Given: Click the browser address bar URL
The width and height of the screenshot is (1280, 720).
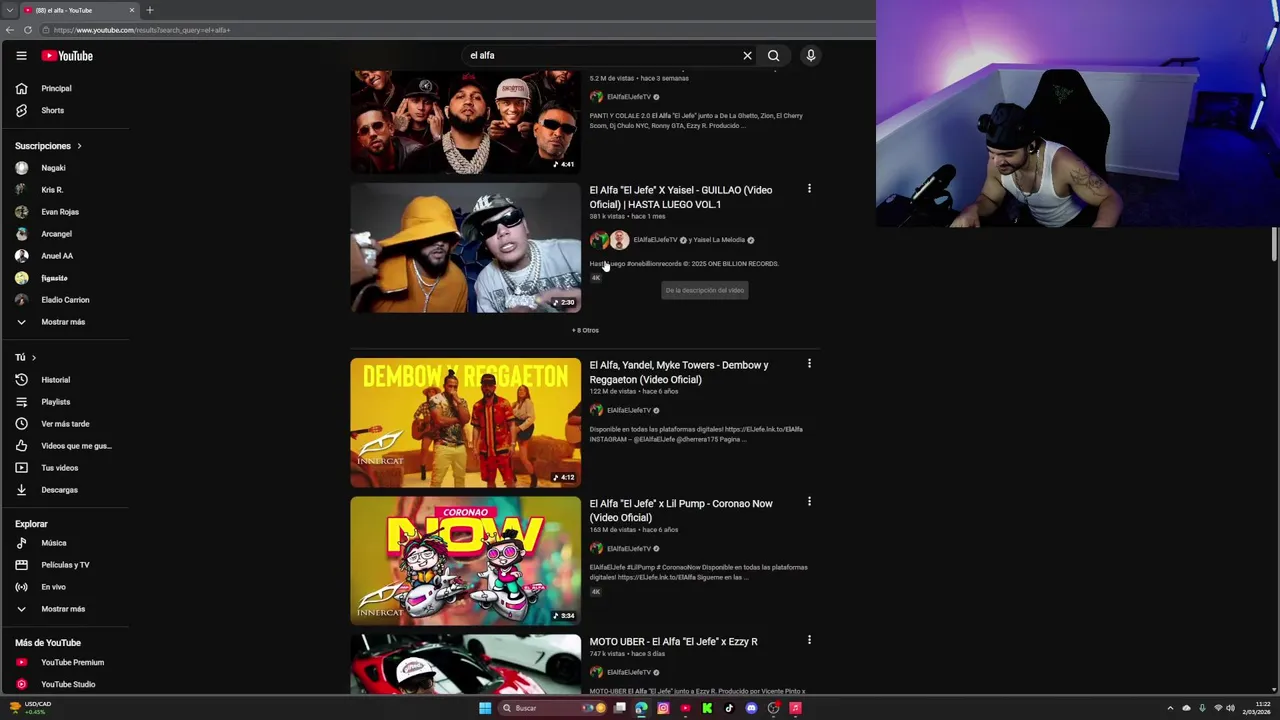Looking at the screenshot, I should click(142, 30).
